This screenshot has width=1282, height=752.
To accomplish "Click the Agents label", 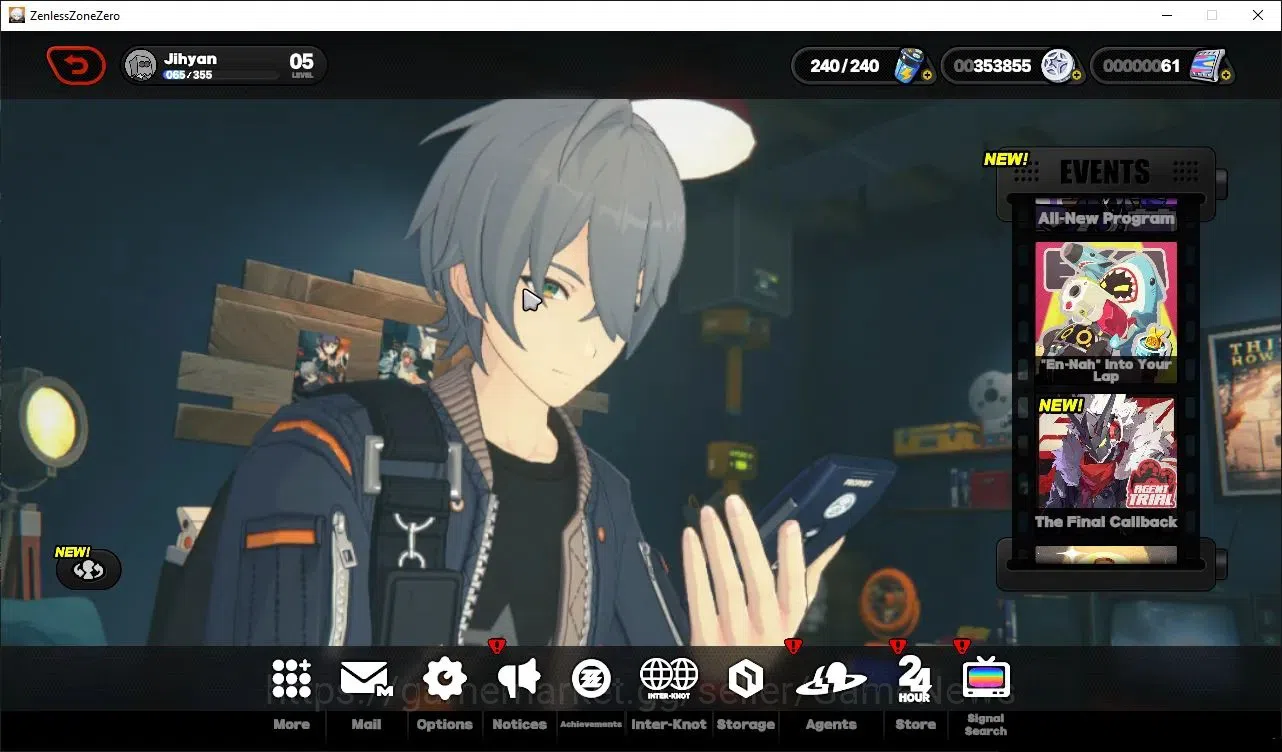I will tap(831, 724).
